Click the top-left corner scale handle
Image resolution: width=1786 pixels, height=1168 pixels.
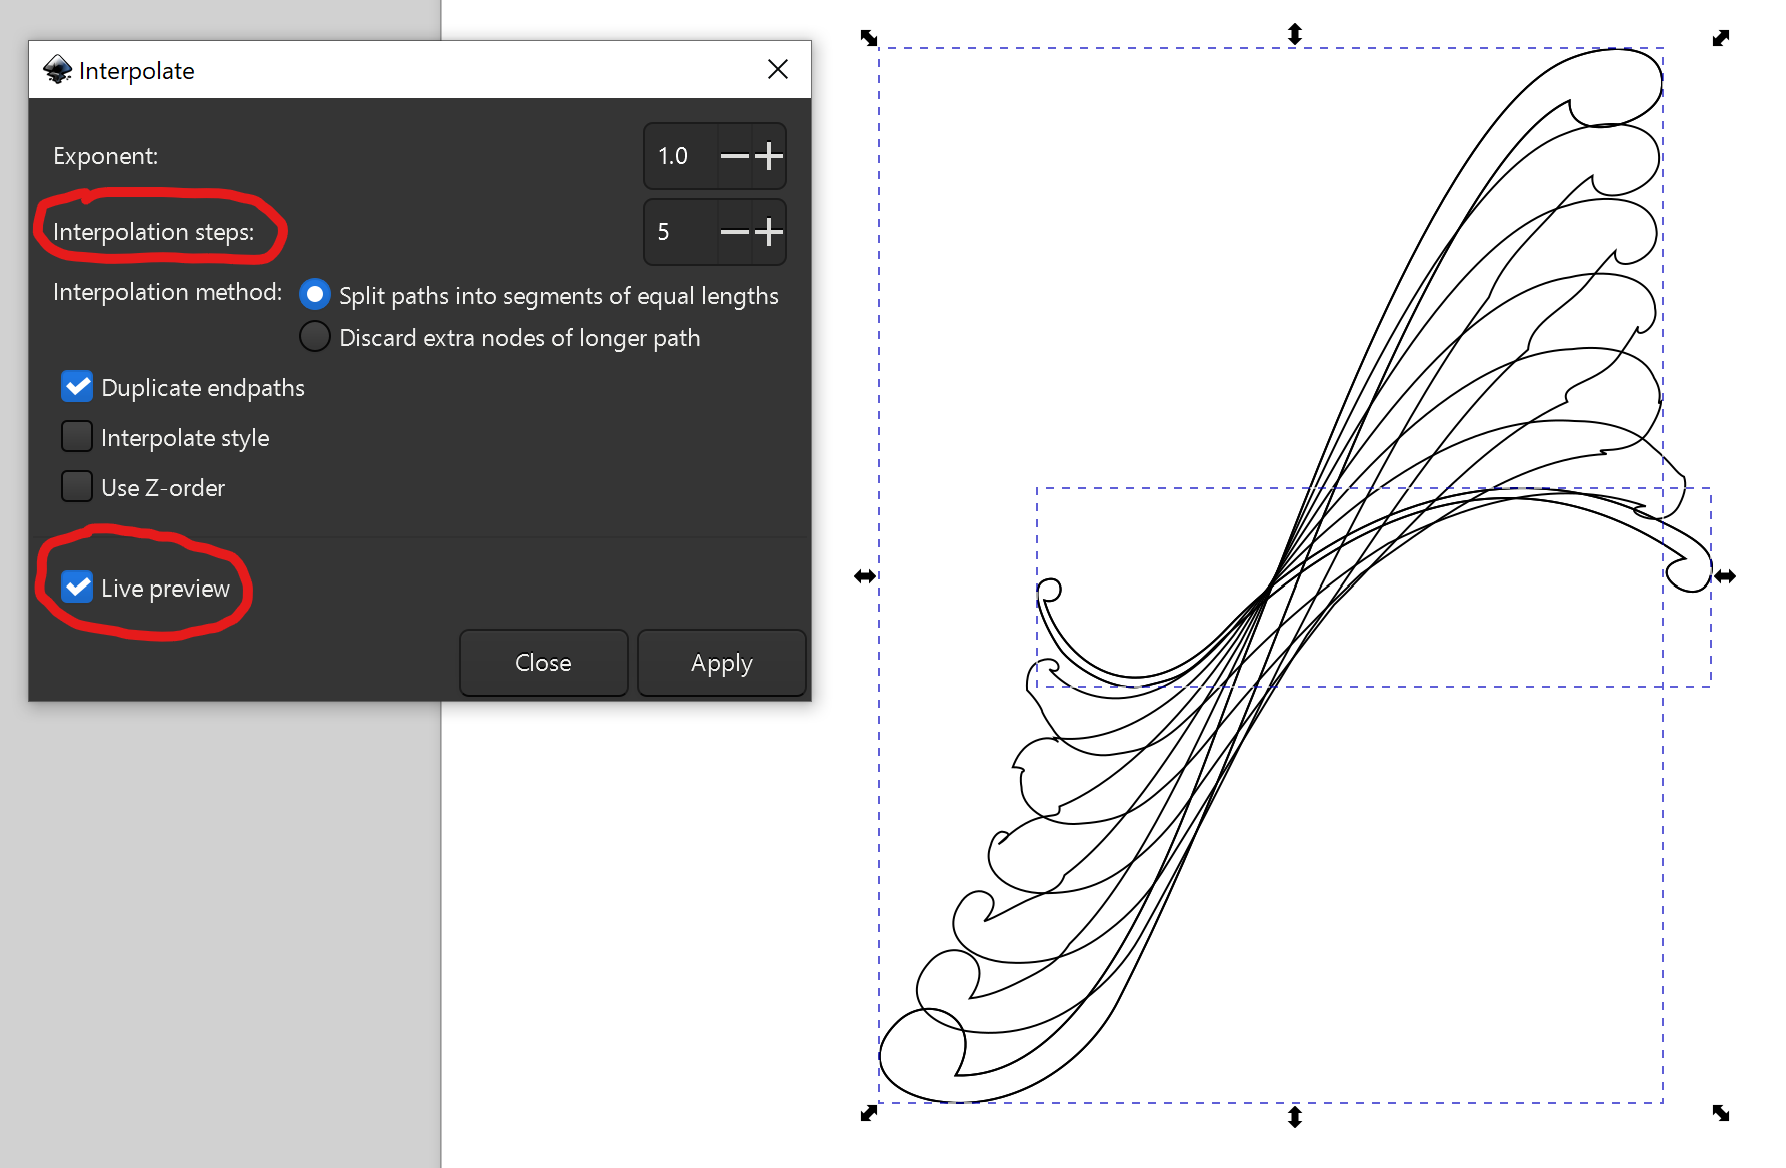click(869, 38)
